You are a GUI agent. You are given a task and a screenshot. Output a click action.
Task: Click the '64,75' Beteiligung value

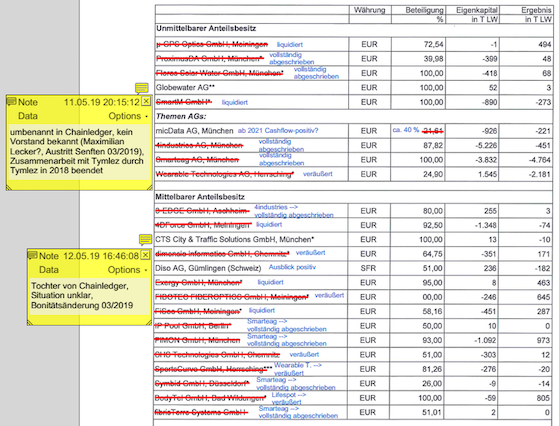tap(432, 254)
